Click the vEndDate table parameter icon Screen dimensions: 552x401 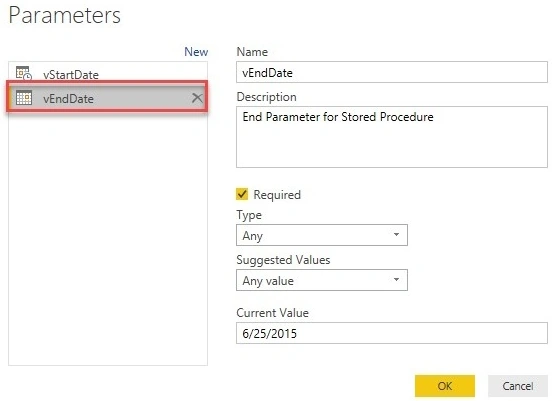[24, 98]
